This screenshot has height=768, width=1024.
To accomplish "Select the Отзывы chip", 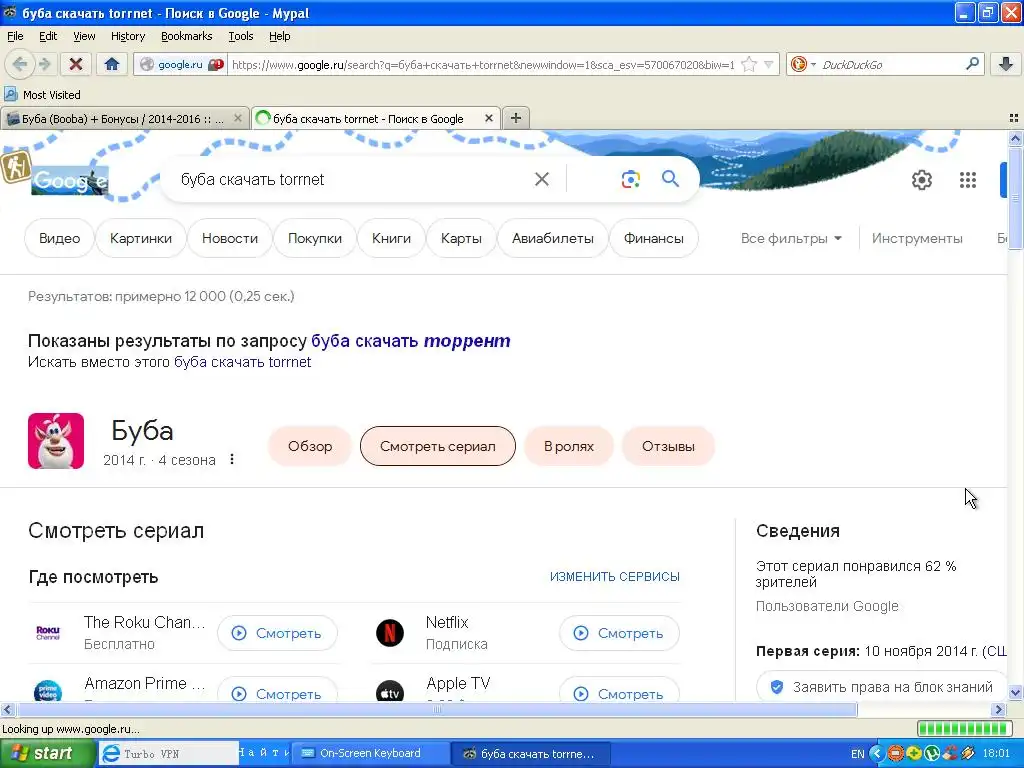I will [668, 446].
